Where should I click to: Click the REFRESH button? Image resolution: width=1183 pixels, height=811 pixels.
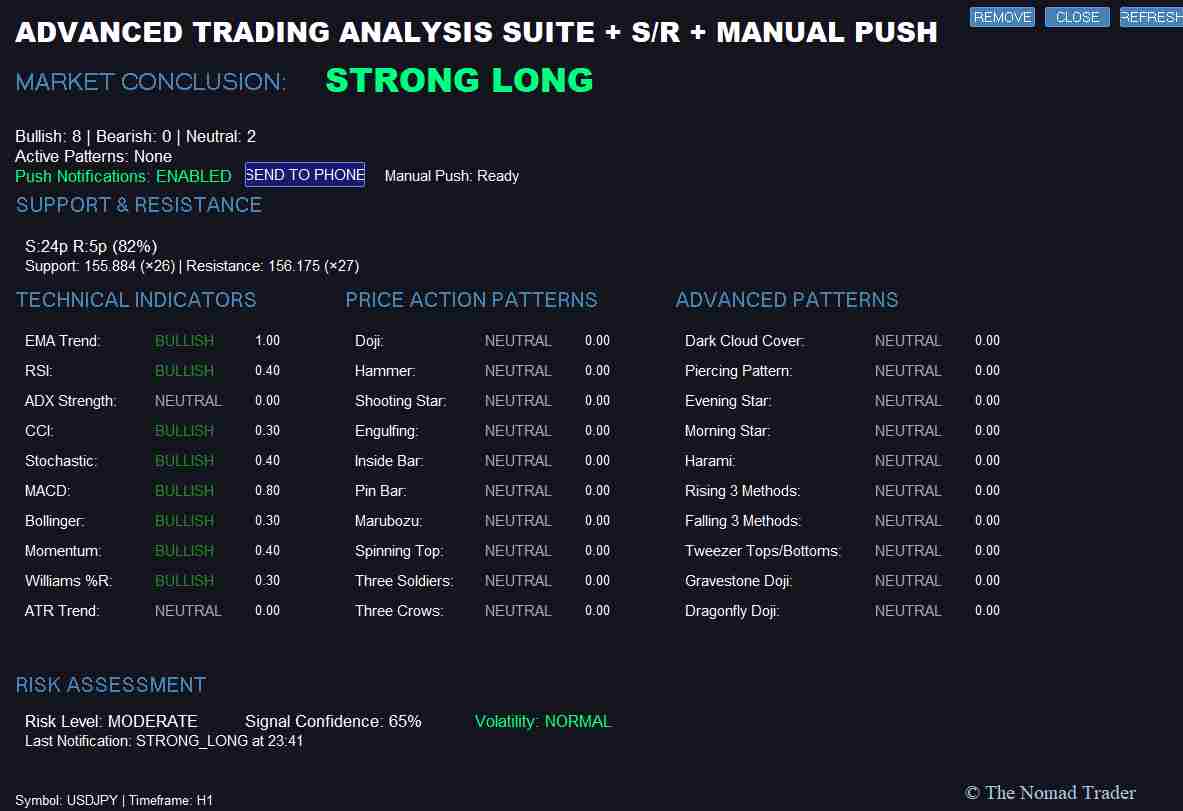point(1155,16)
